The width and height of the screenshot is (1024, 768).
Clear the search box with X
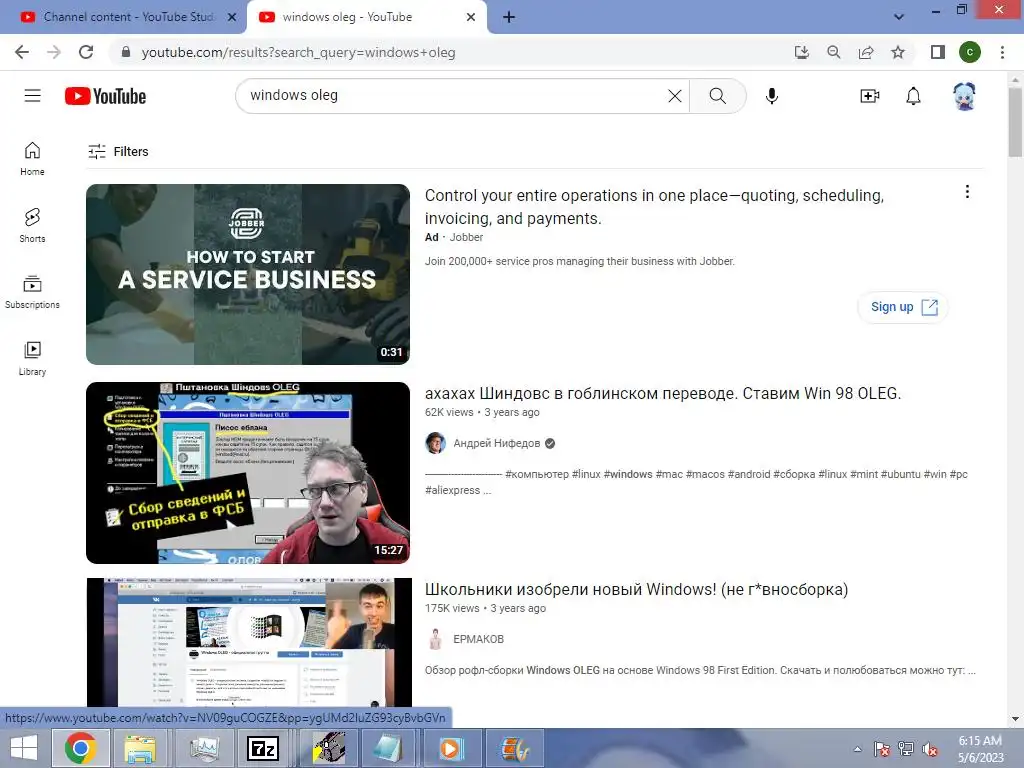click(675, 96)
